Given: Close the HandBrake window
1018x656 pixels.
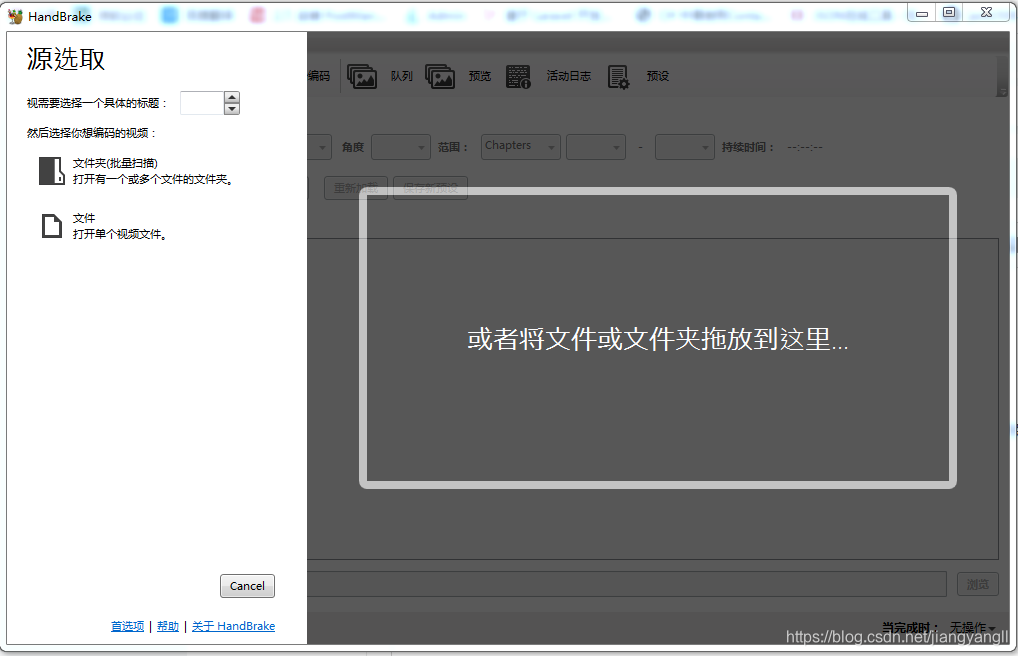Looking at the screenshot, I should point(987,13).
